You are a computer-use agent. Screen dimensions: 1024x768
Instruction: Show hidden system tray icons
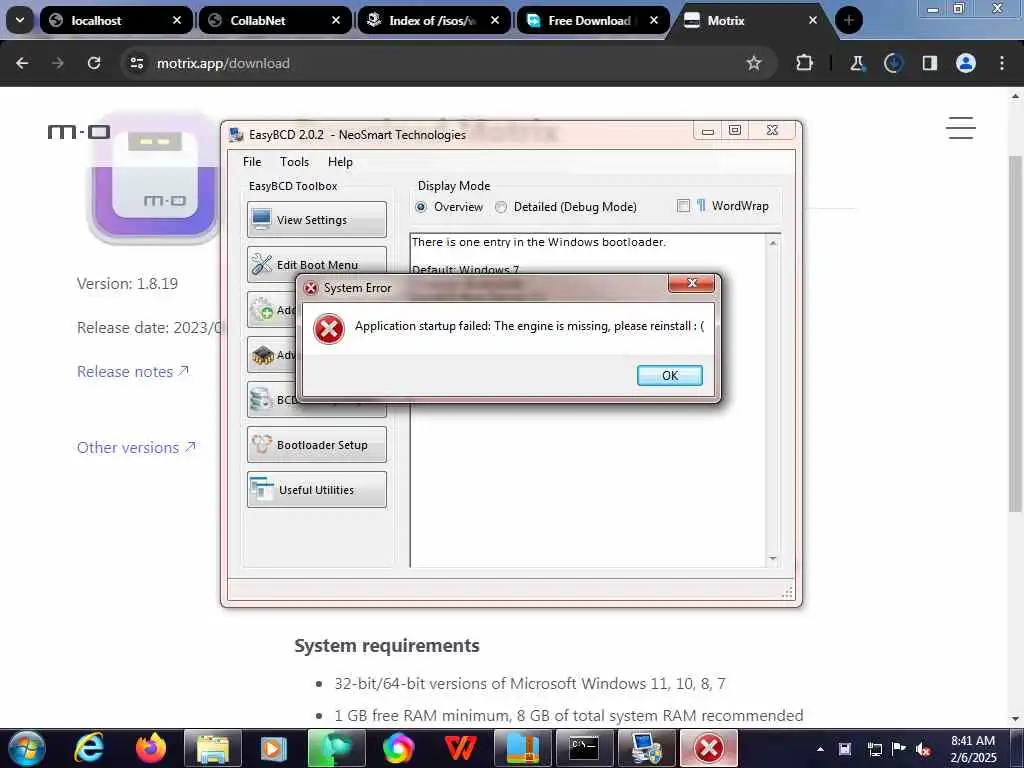coord(820,749)
